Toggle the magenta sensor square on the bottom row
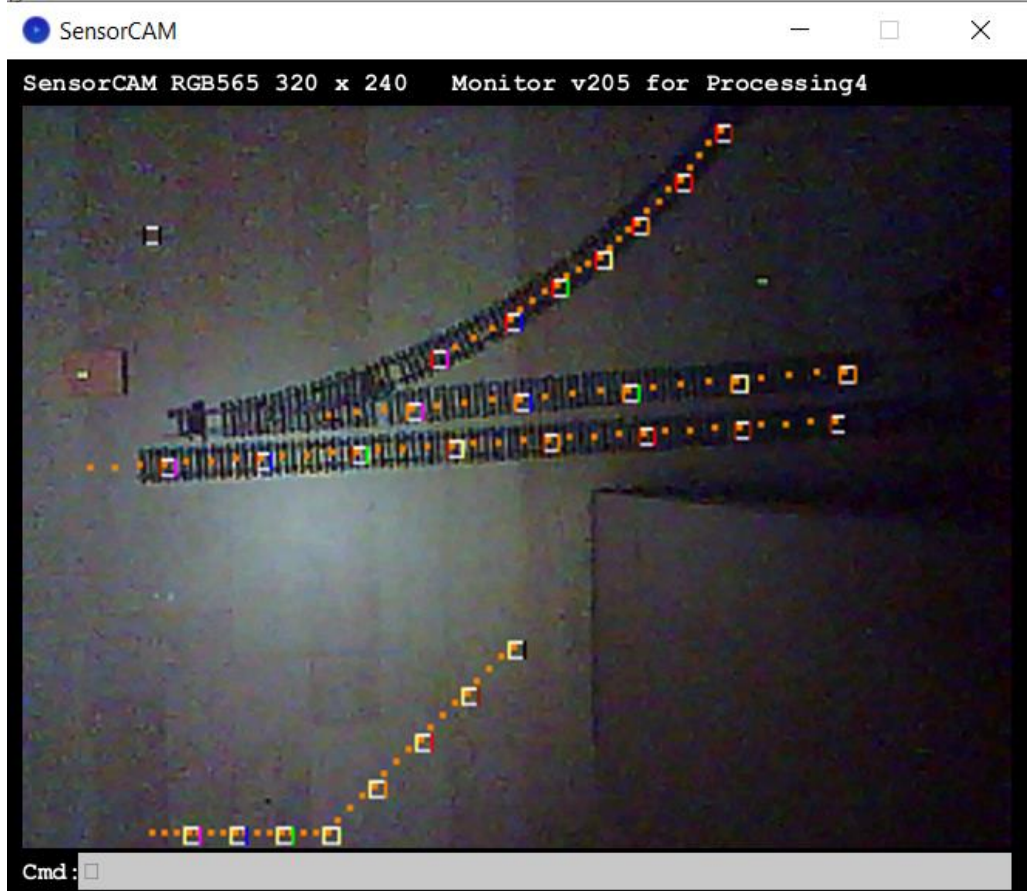 coord(192,835)
